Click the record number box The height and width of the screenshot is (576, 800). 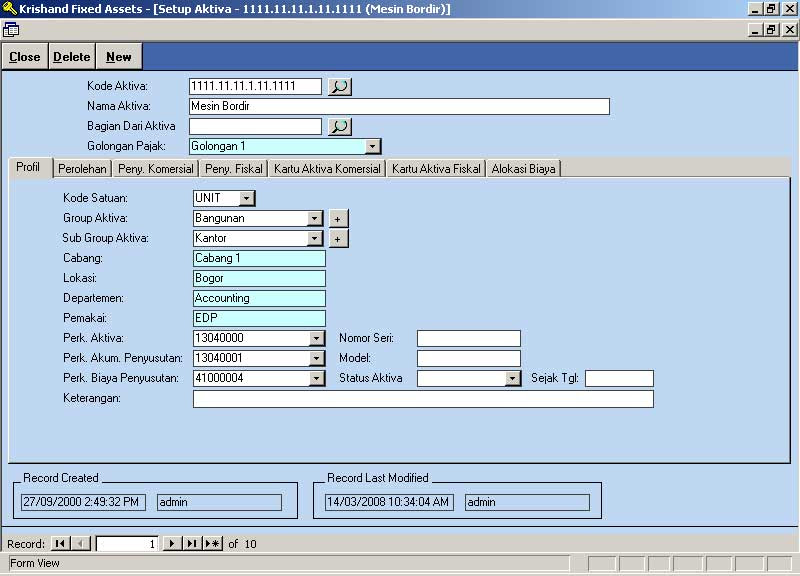(127, 543)
